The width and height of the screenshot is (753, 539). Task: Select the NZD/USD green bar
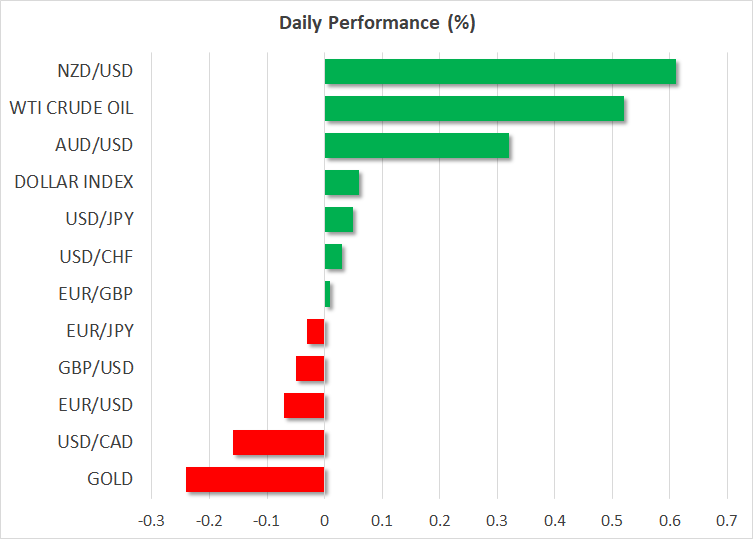500,72
